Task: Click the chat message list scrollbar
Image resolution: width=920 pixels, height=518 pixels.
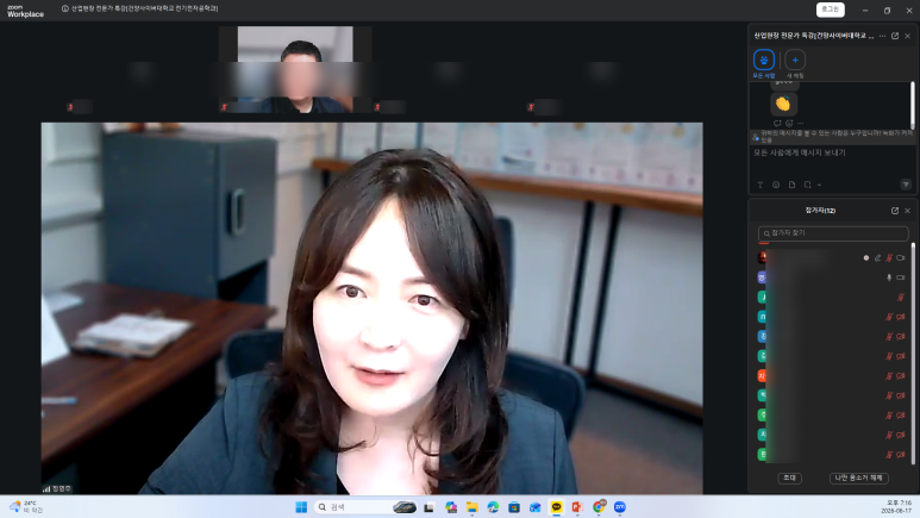Action: click(912, 106)
